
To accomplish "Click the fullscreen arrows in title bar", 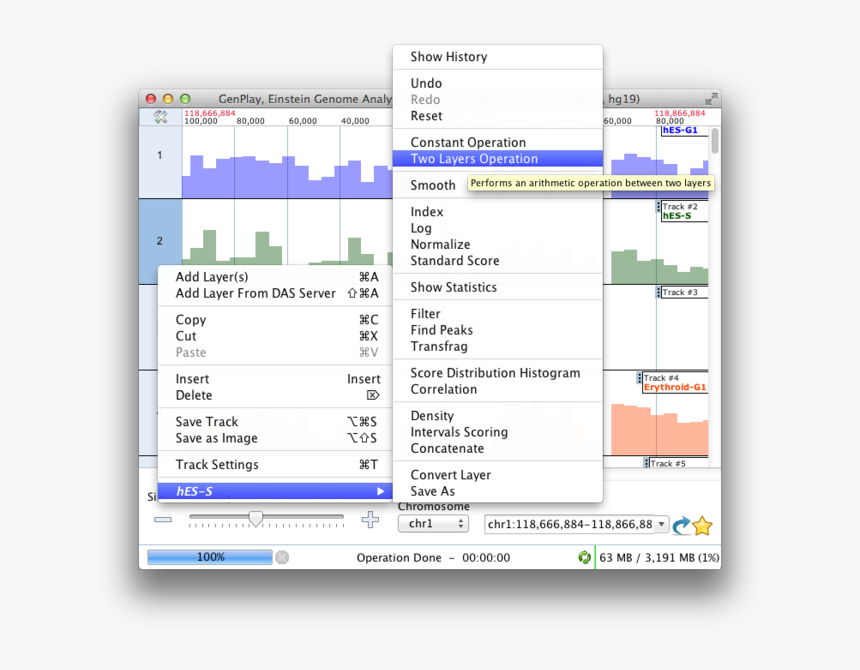I will tap(711, 99).
